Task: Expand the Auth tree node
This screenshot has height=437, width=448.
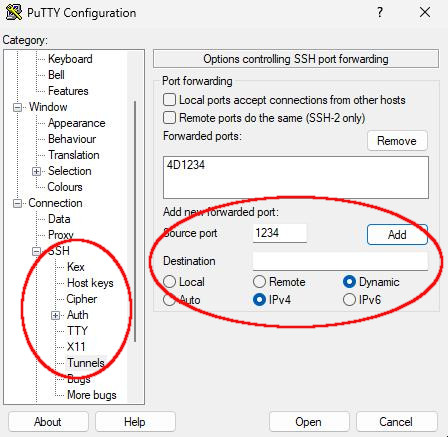Action: pyautogui.click(x=55, y=315)
